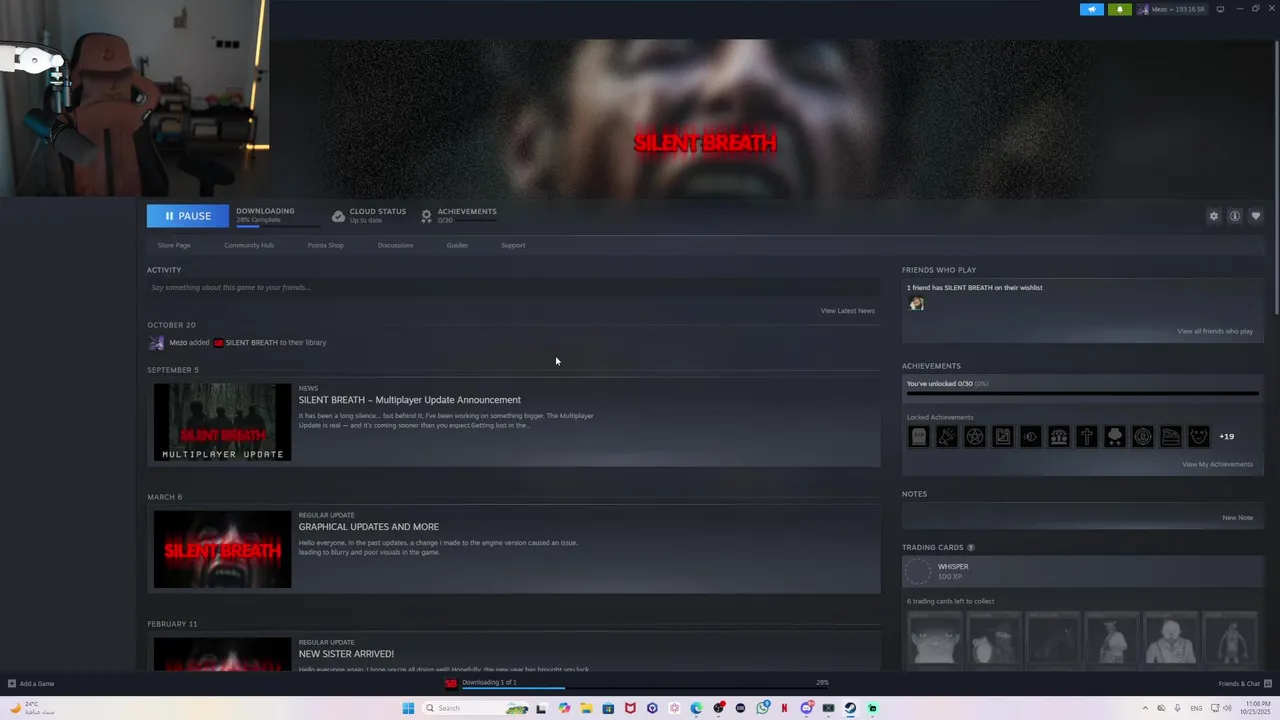Click Add a Game button
This screenshot has height=720, width=1280.
31,684
